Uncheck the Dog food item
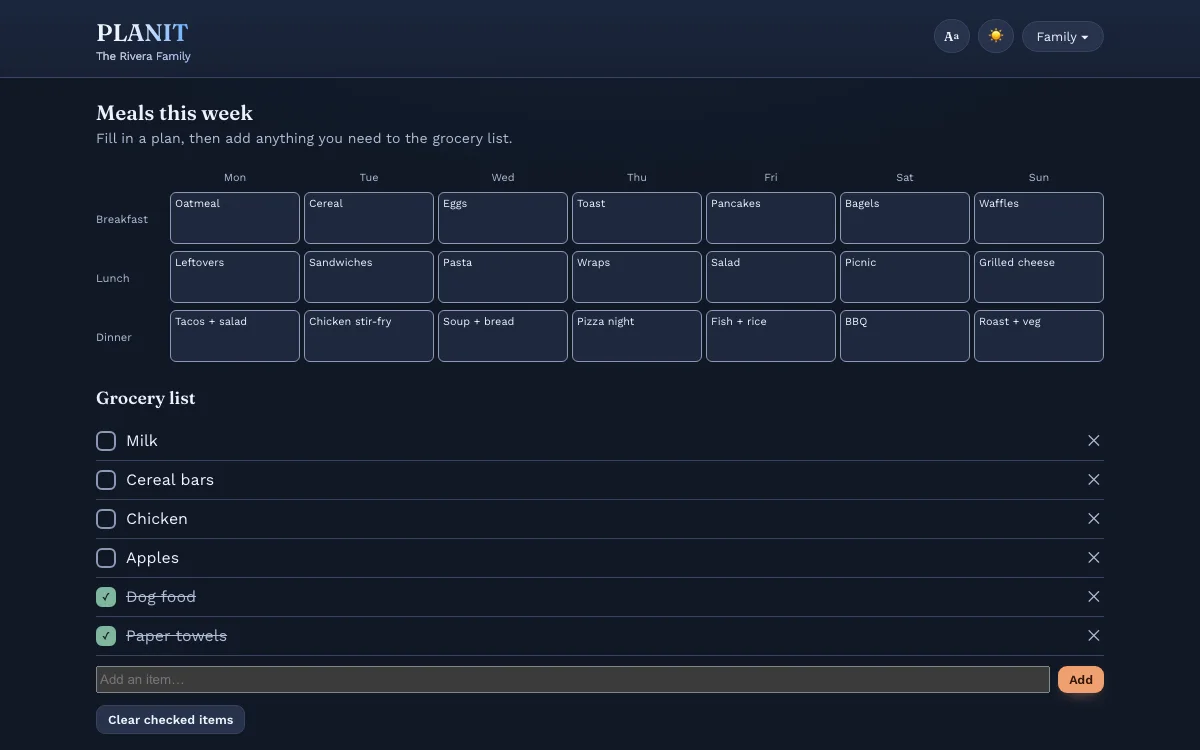This screenshot has height=750, width=1200. click(x=106, y=597)
